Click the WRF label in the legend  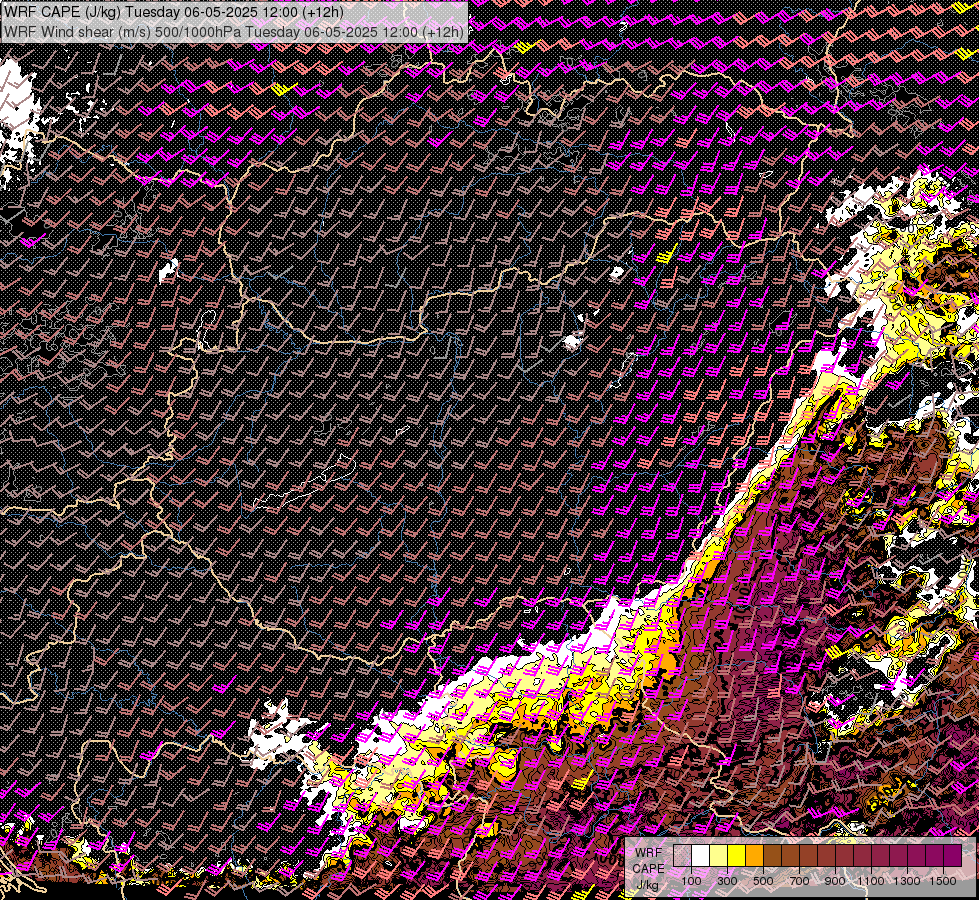[x=648, y=853]
